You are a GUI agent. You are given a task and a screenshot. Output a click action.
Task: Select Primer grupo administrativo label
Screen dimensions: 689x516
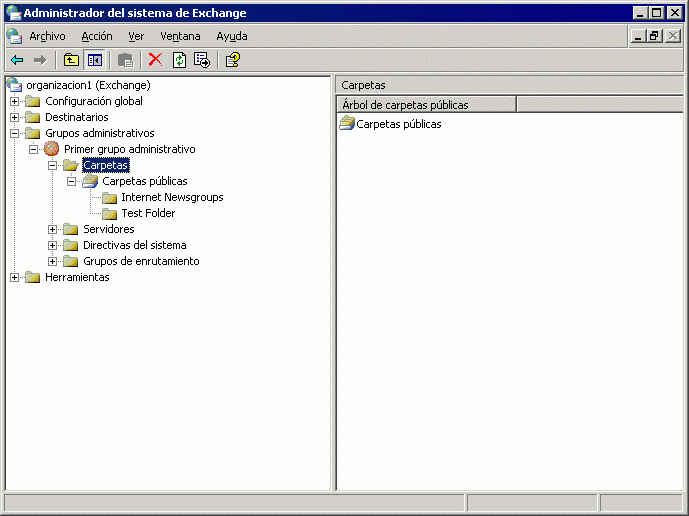[130, 149]
